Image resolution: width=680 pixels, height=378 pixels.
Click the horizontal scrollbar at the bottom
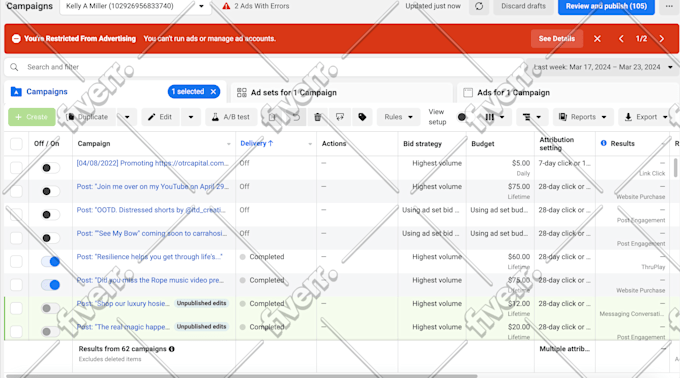(x=242, y=376)
